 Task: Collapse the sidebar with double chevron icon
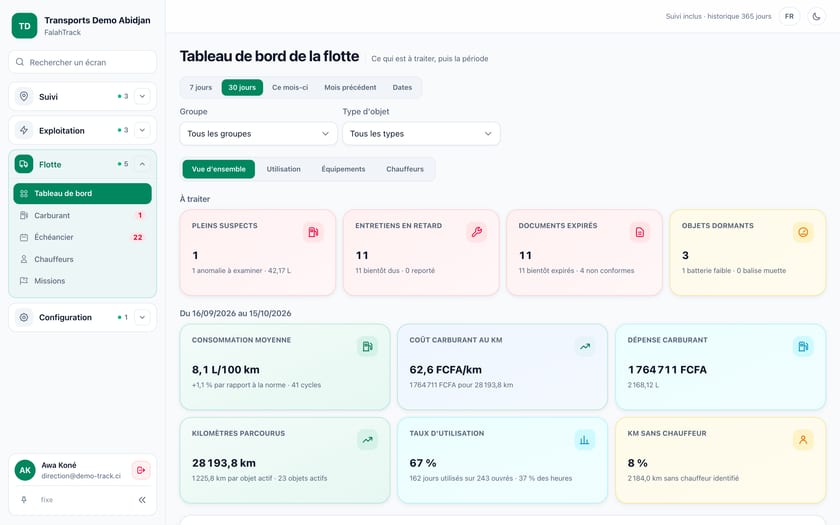click(x=142, y=500)
